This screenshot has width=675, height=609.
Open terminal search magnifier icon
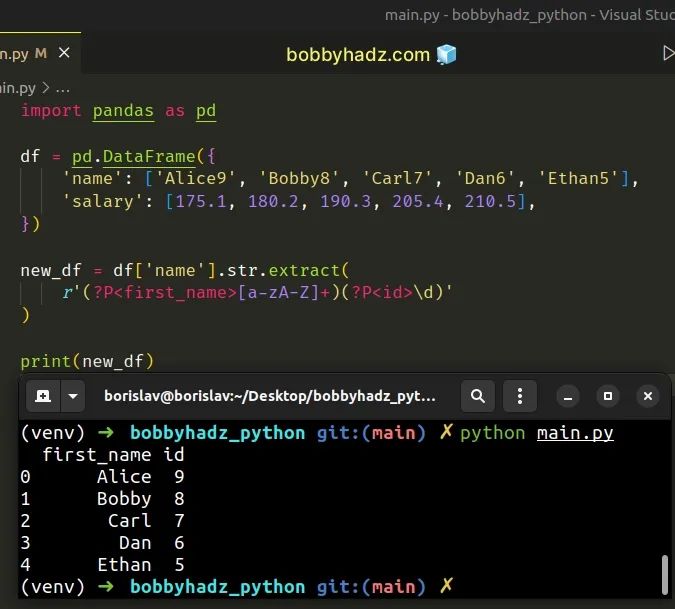(478, 396)
